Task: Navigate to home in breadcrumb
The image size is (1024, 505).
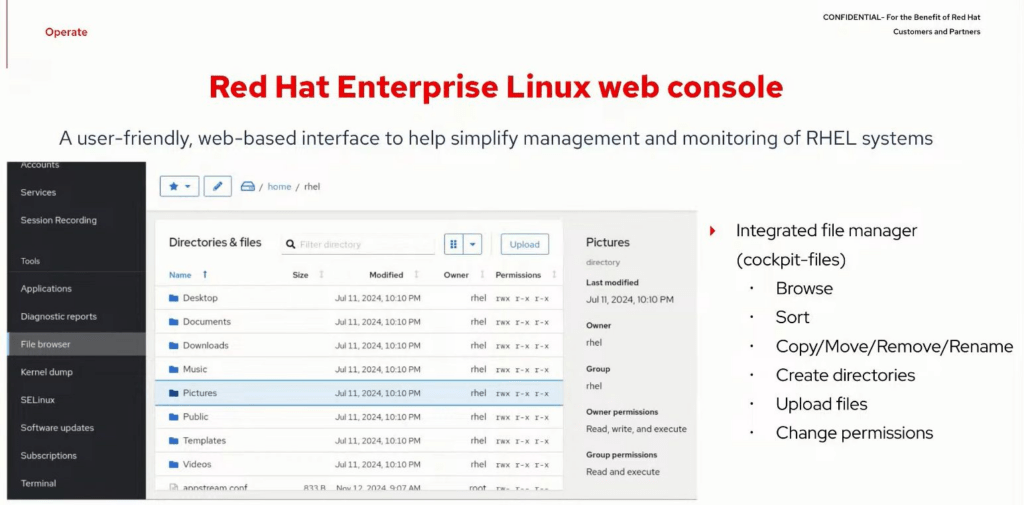Action: click(279, 186)
